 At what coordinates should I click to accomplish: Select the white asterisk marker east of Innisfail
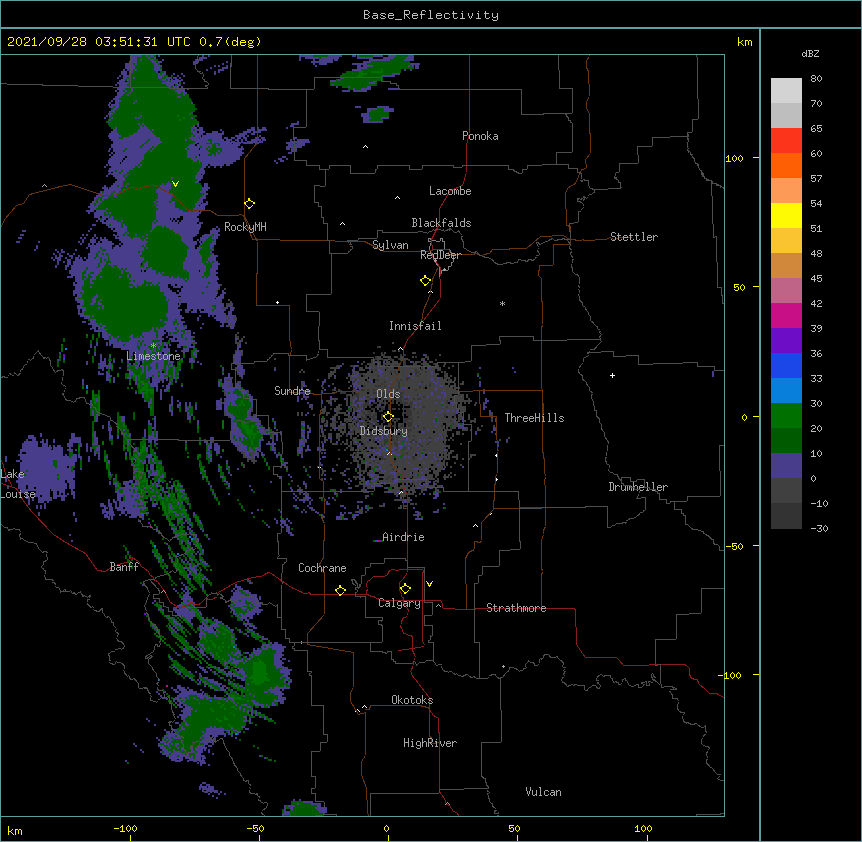pos(502,303)
